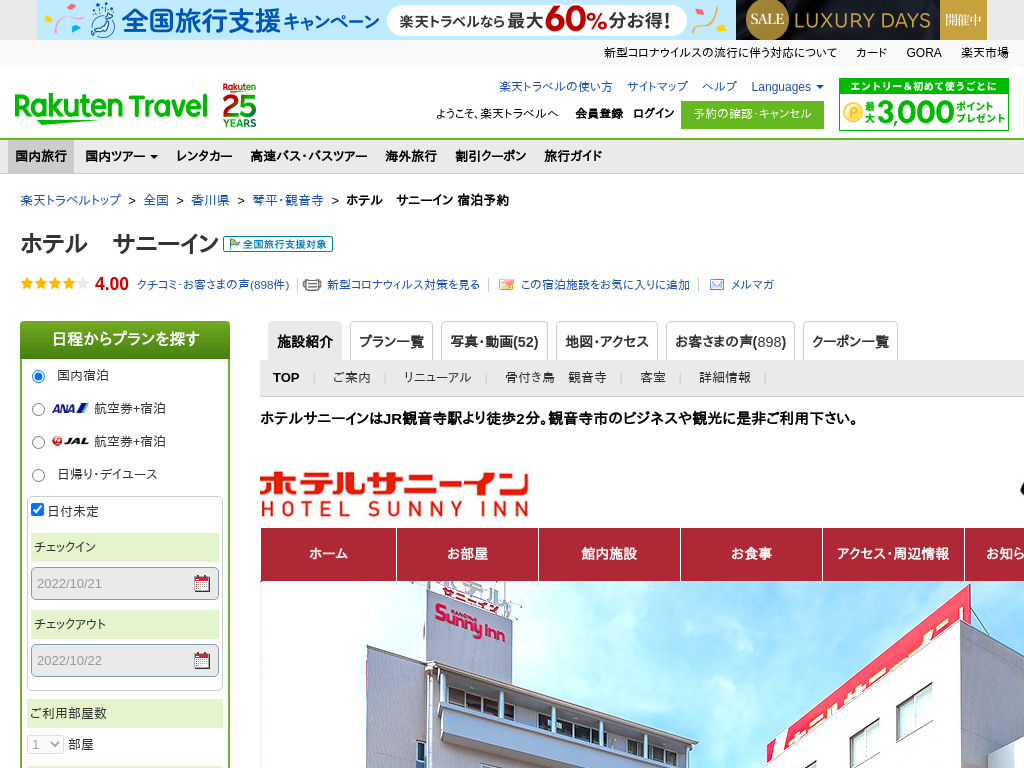Select the 日帰り・デイユース radio button

pos(39,475)
